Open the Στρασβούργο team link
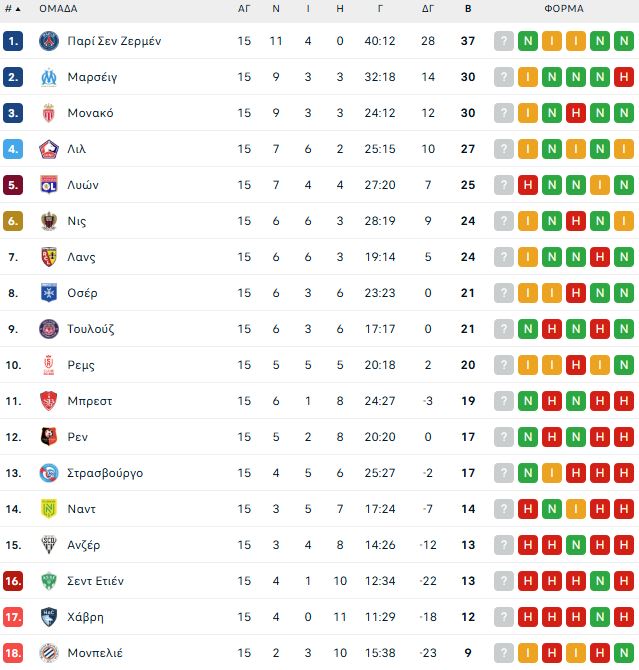This screenshot has height=670, width=639. (105, 473)
